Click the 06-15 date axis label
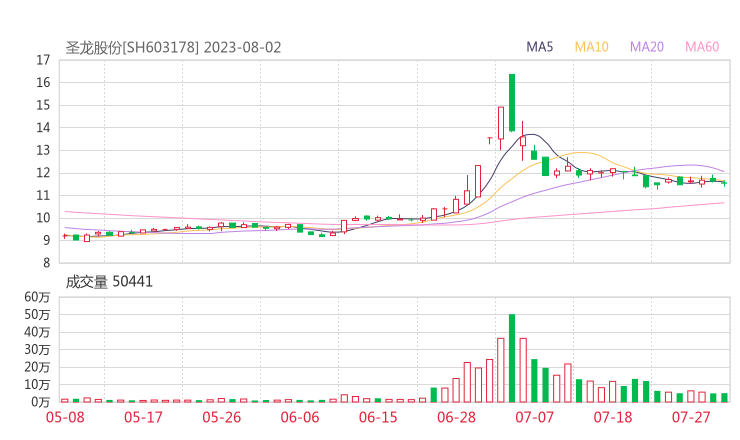Image resolution: width=740 pixels, height=440 pixels. click(378, 417)
